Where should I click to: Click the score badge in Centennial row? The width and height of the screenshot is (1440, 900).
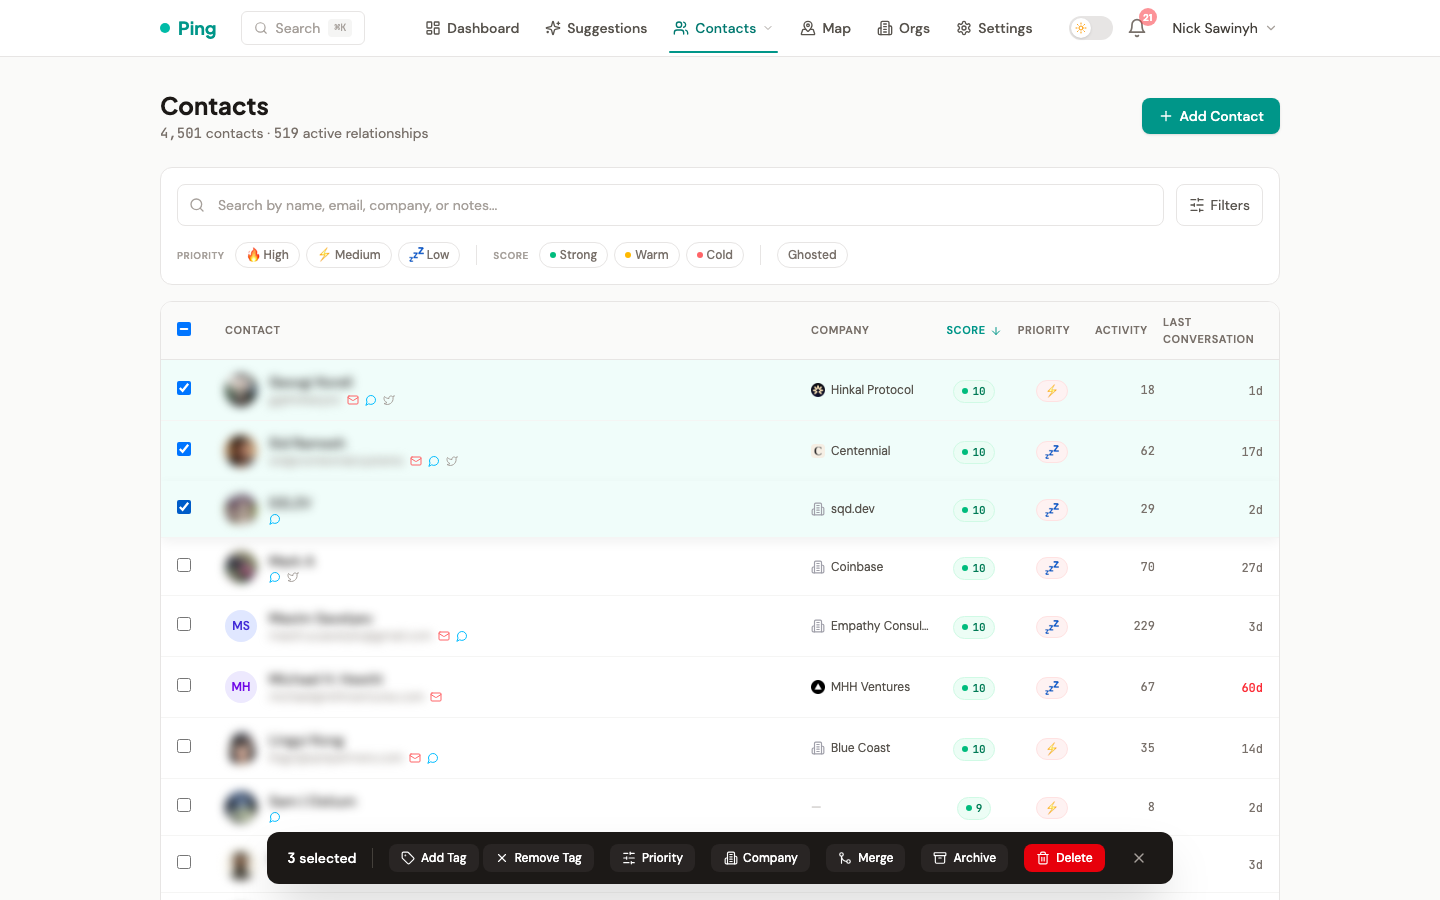click(x=974, y=452)
